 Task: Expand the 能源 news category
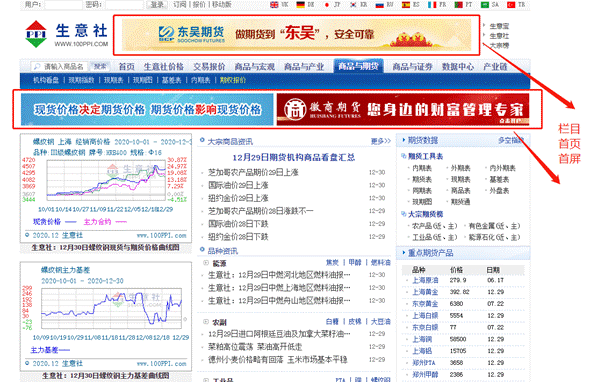pyautogui.click(x=206, y=263)
